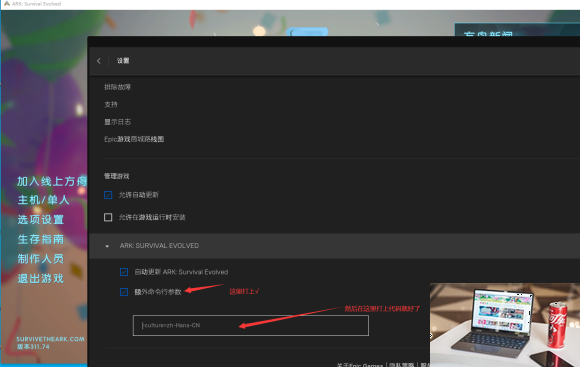Open 选项设置 in ARK menu
580x367 pixels.
(41, 220)
